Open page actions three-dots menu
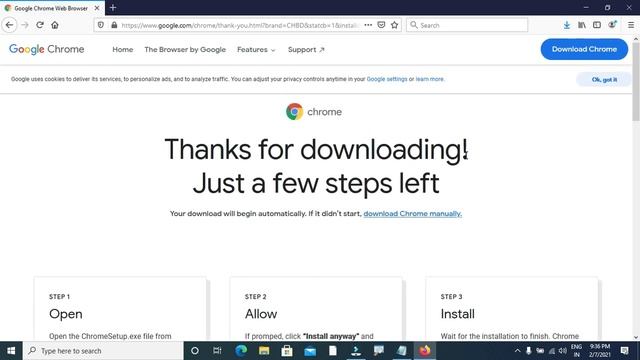The image size is (640, 360). (x=368, y=25)
